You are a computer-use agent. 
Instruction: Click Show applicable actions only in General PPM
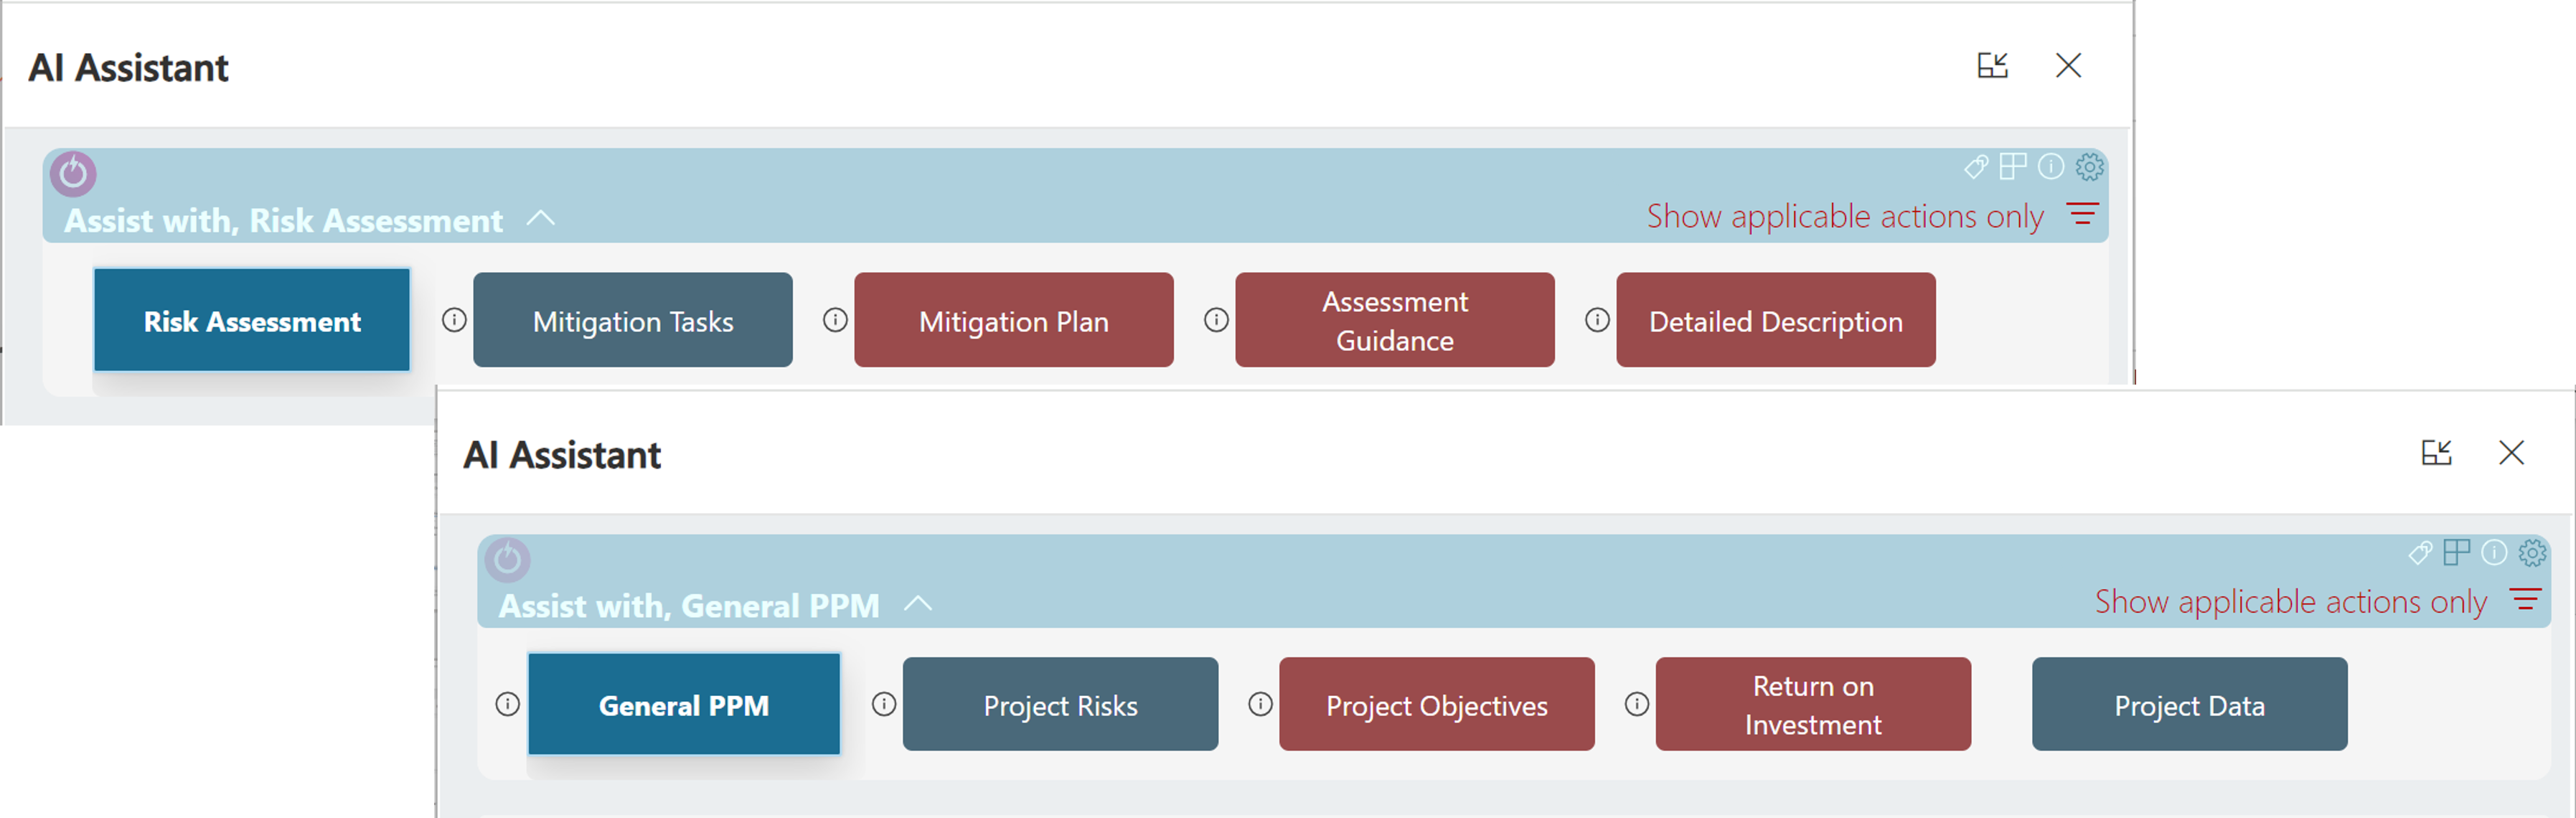tap(2290, 602)
